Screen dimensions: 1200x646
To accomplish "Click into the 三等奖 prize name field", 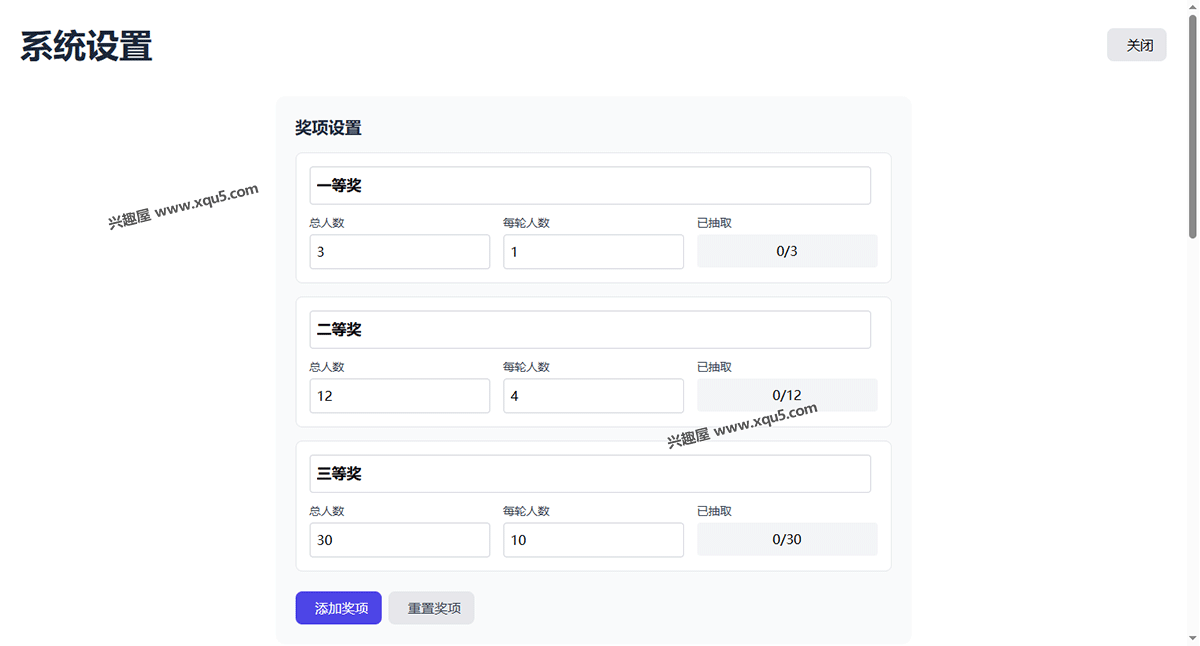I will coord(590,474).
